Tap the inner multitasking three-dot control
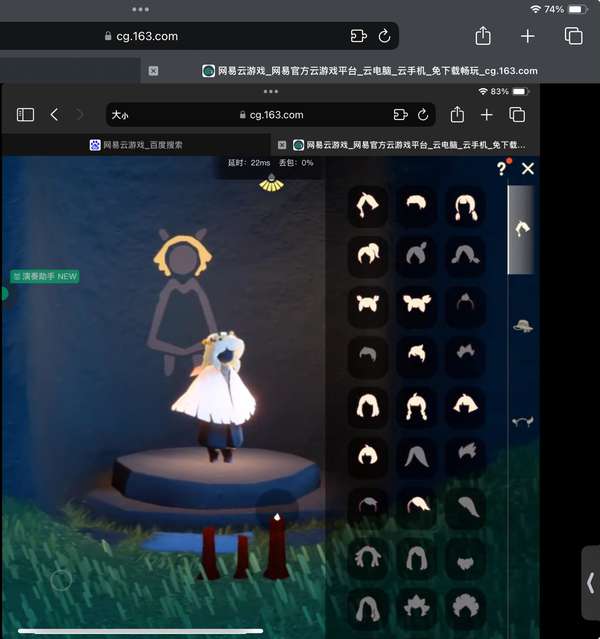The width and height of the screenshot is (600, 639). [271, 91]
